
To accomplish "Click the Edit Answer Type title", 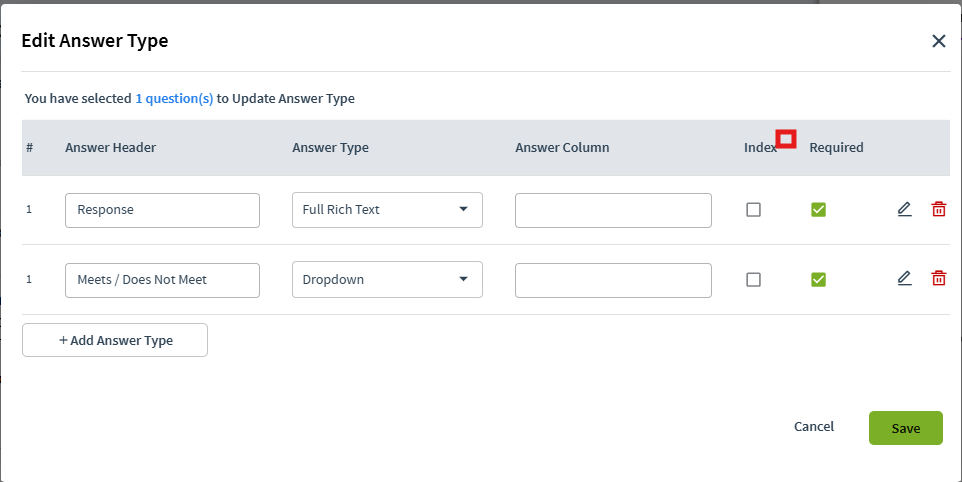I will [95, 41].
